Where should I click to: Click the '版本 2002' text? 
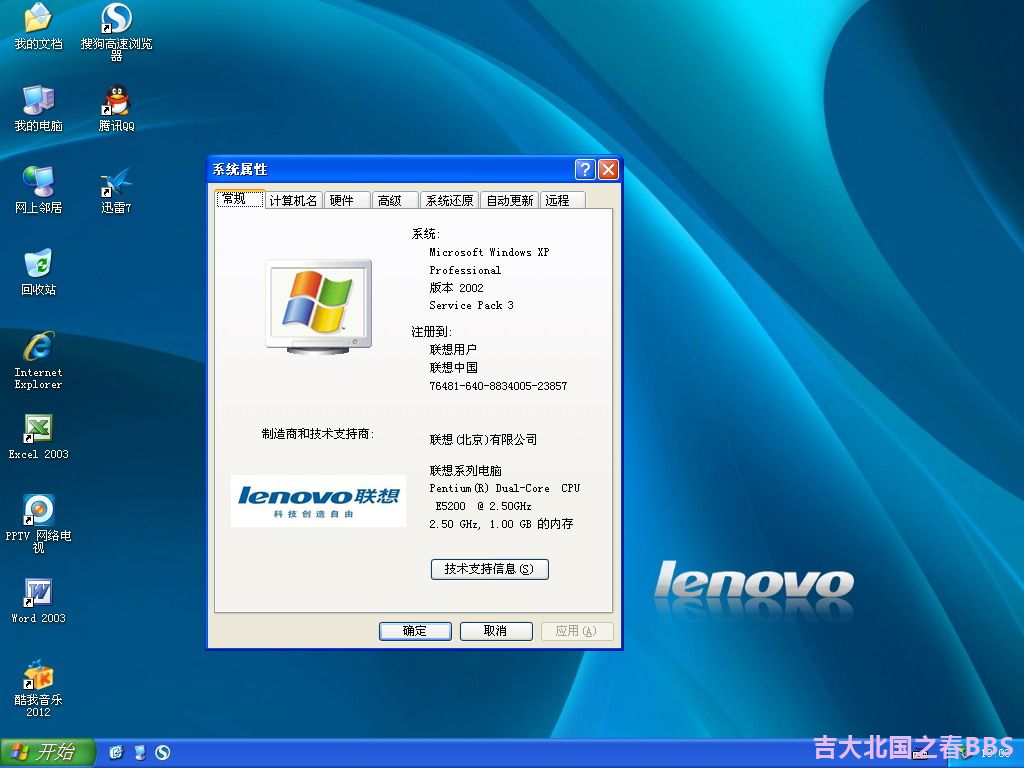point(456,288)
